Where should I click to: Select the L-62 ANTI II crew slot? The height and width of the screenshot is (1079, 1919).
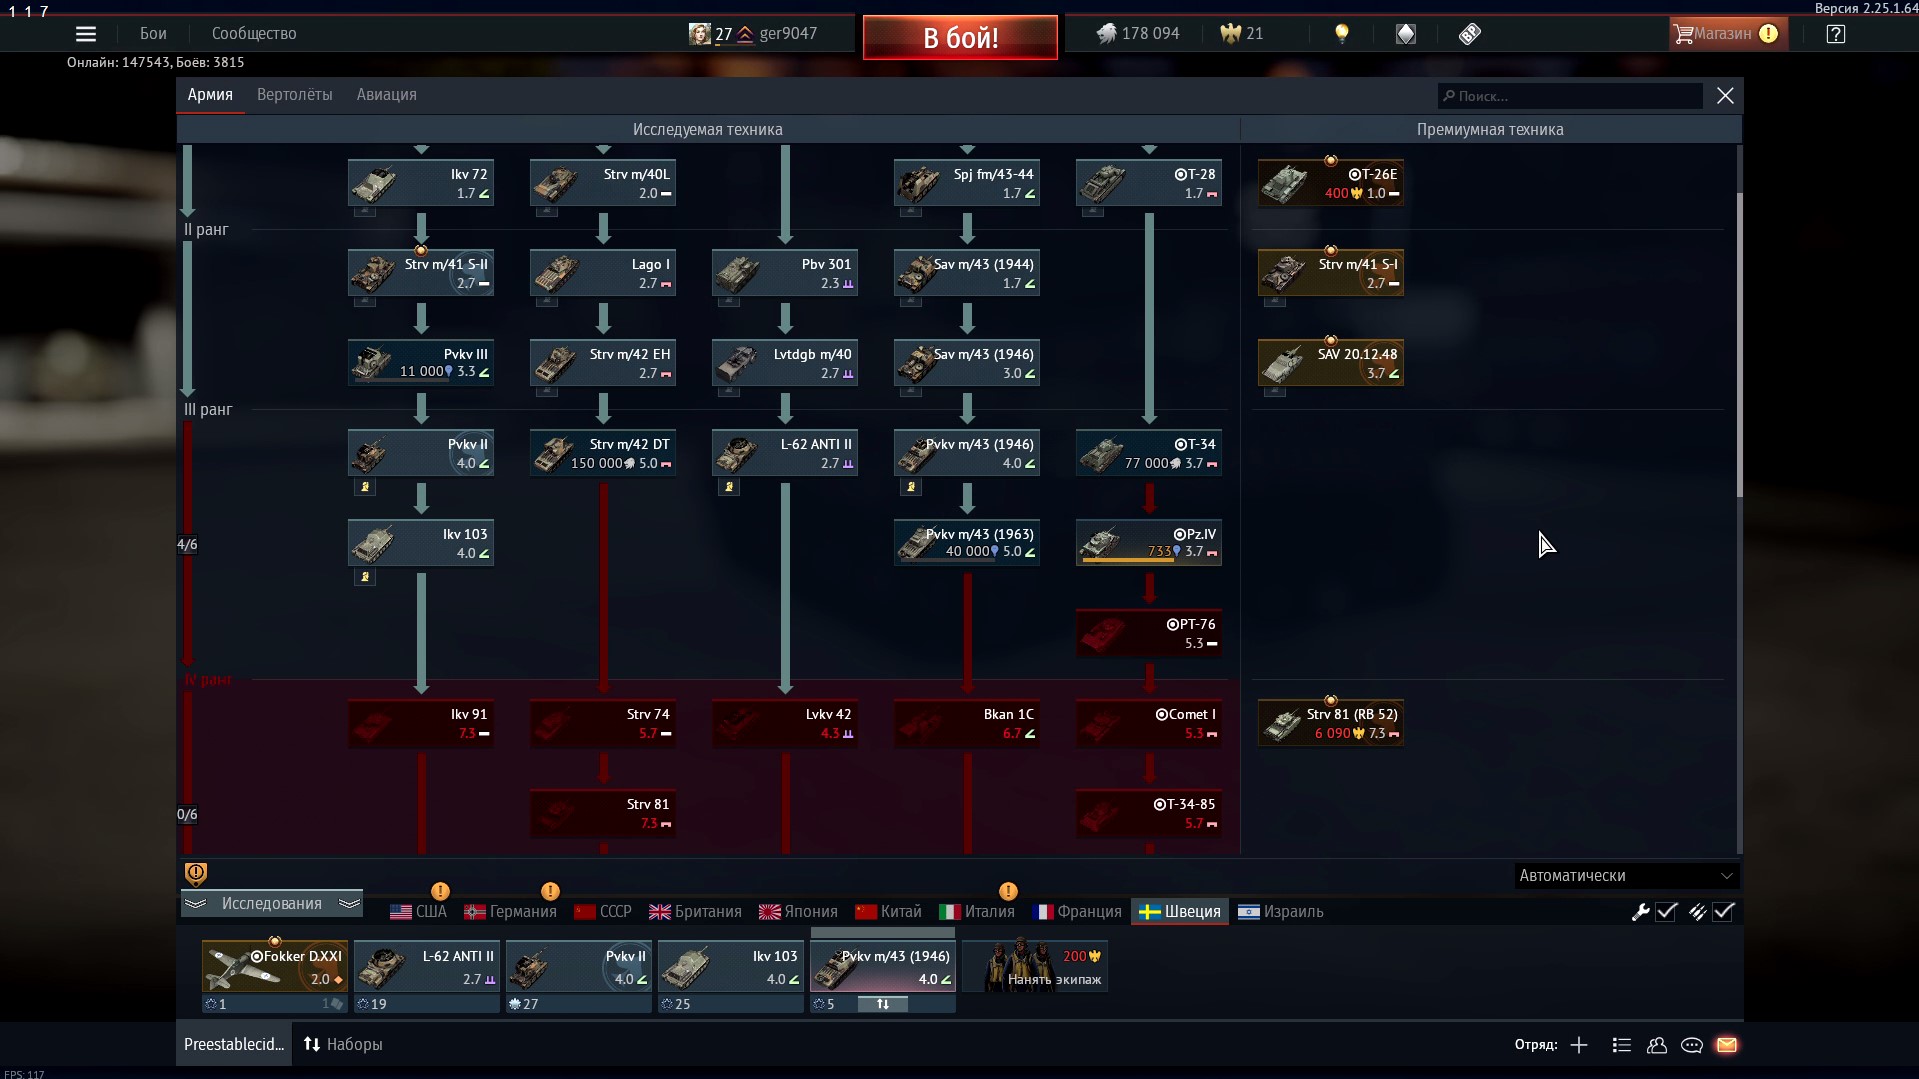427,966
